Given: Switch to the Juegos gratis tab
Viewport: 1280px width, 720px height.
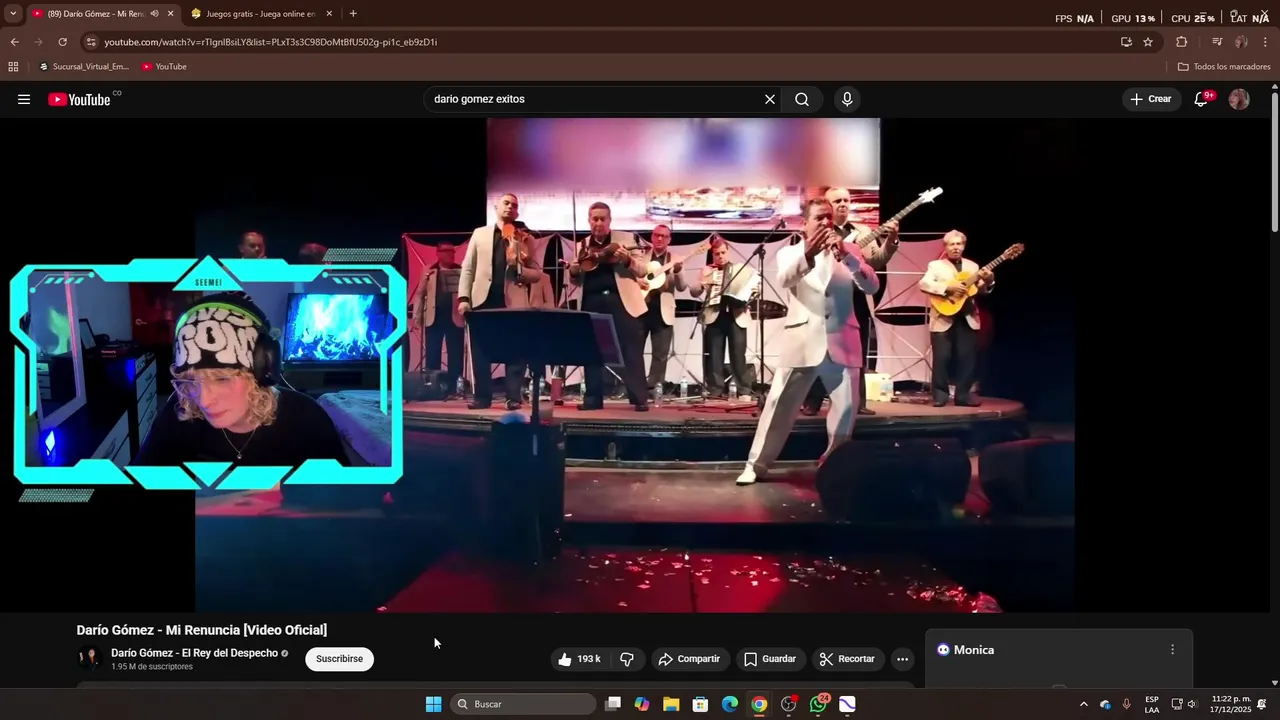Looking at the screenshot, I should click(260, 14).
